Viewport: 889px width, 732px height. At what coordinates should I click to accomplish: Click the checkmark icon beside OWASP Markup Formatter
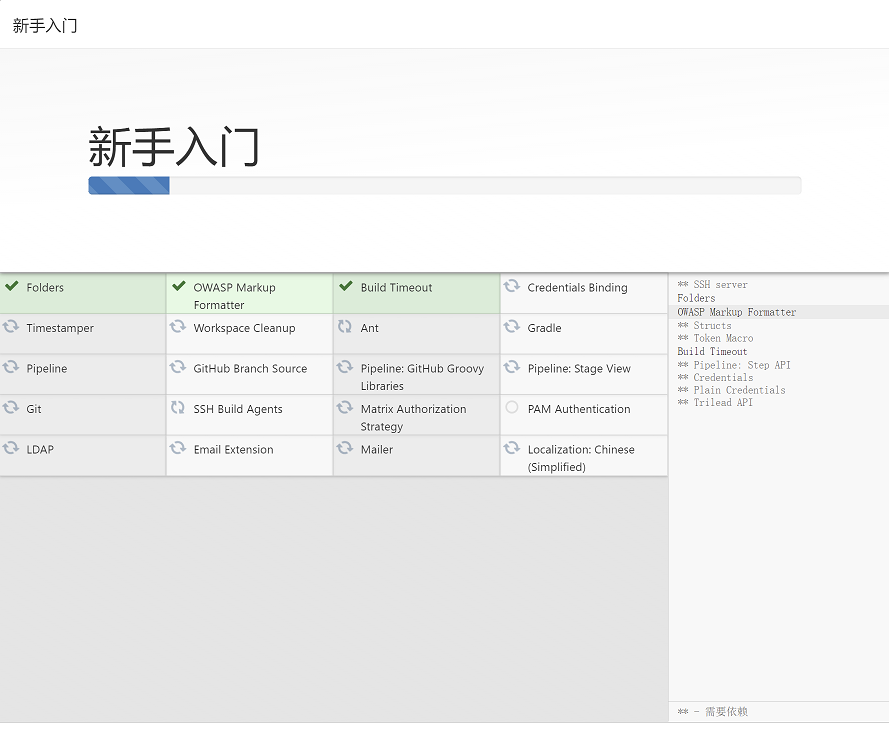point(179,286)
